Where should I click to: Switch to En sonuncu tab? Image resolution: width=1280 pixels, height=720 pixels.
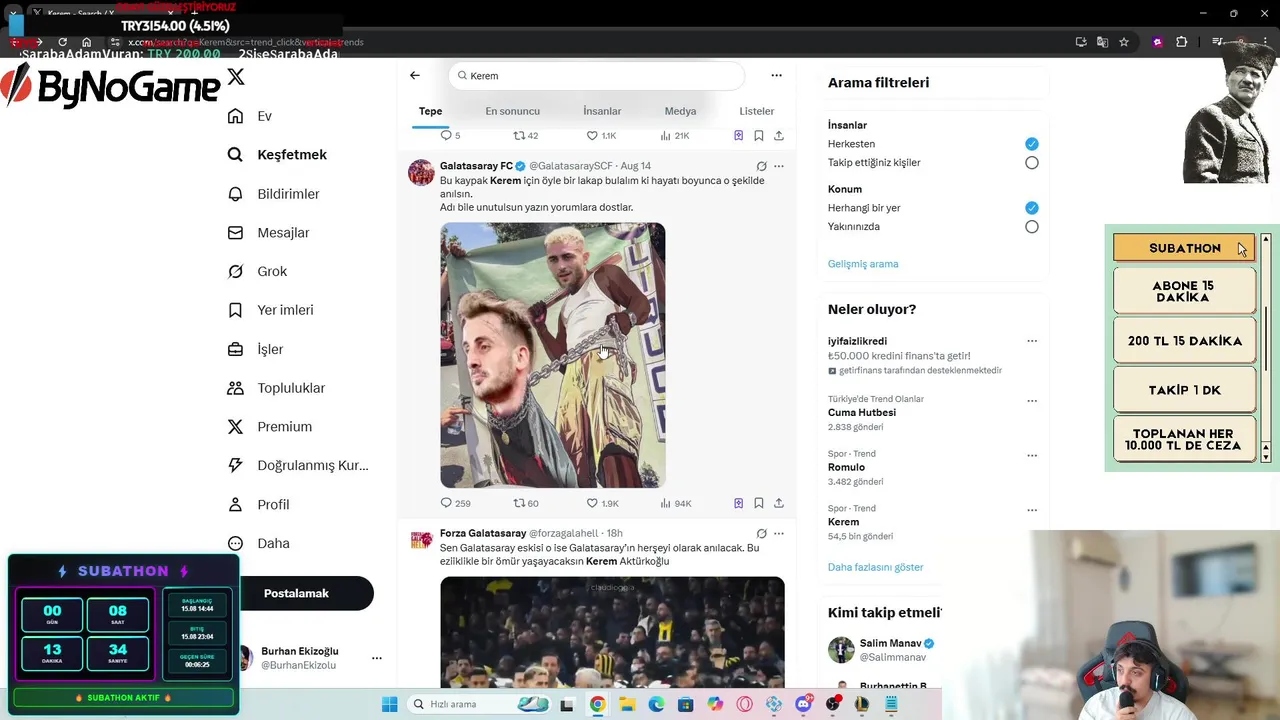[x=512, y=111]
